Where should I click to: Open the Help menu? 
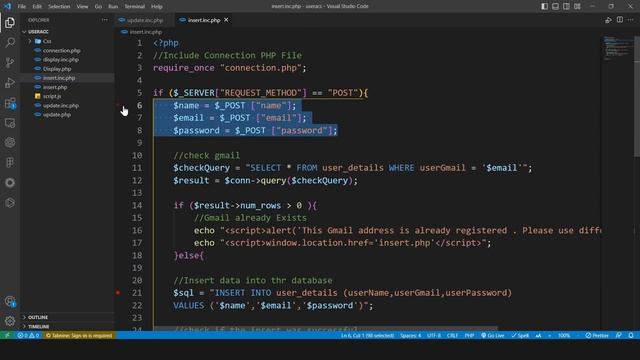[x=157, y=7]
